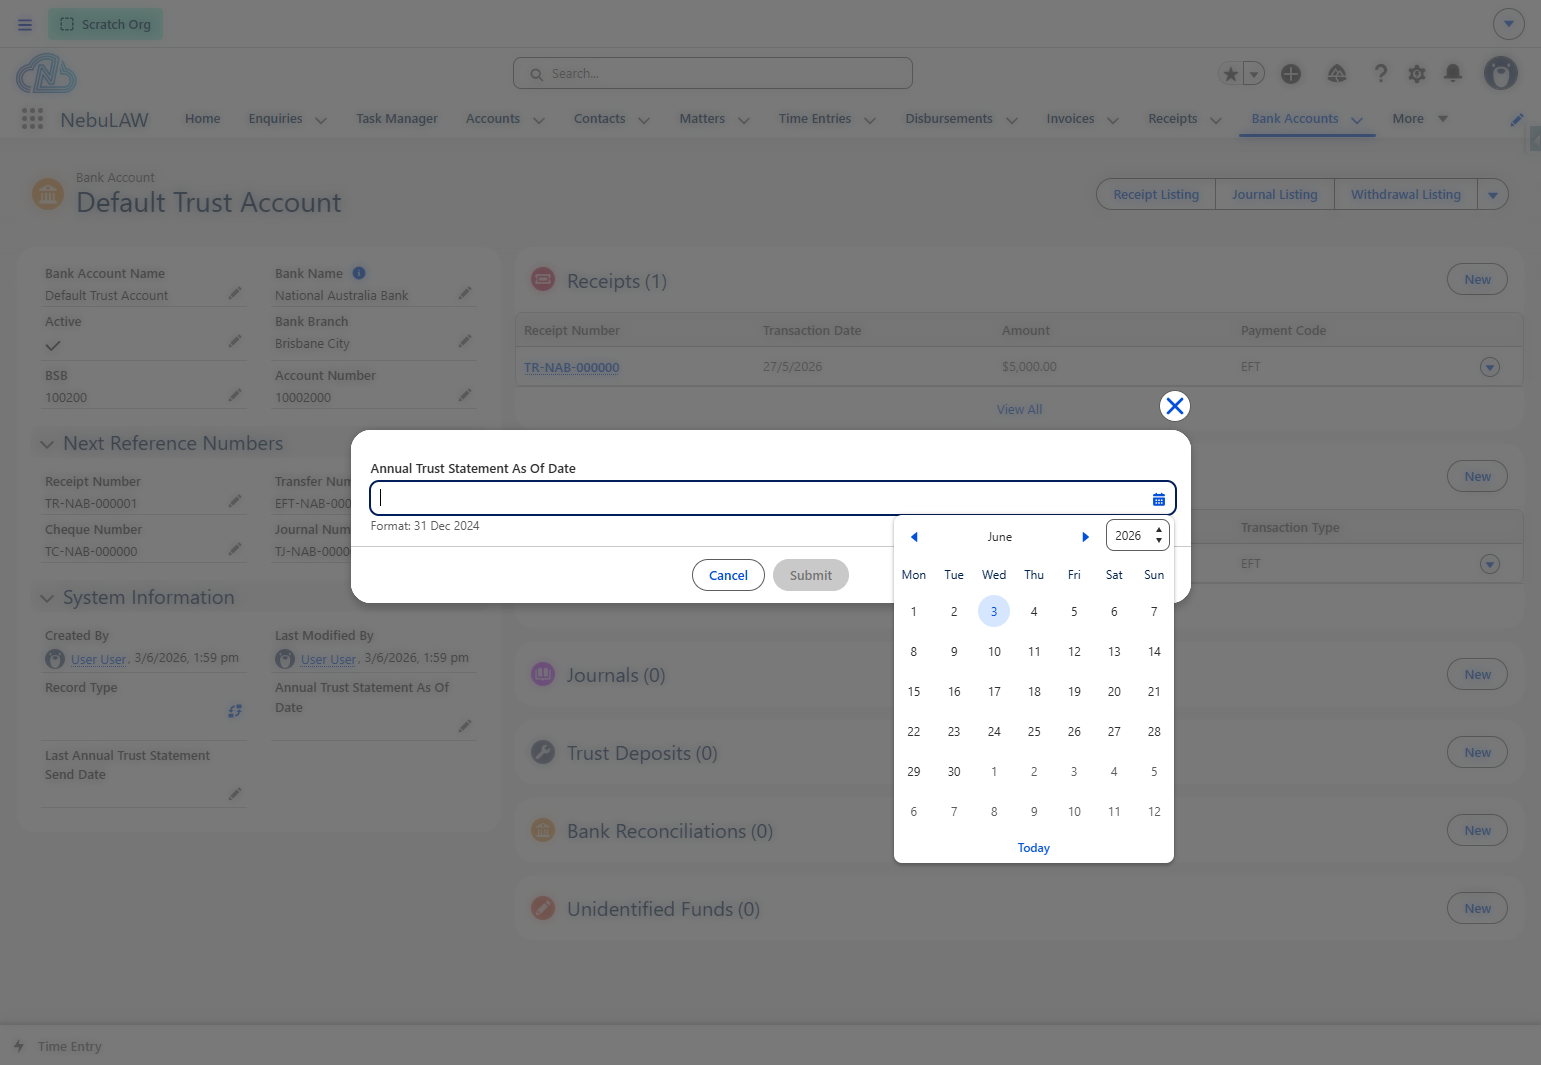
Task: Click the Favorites star icon
Action: point(1231,74)
